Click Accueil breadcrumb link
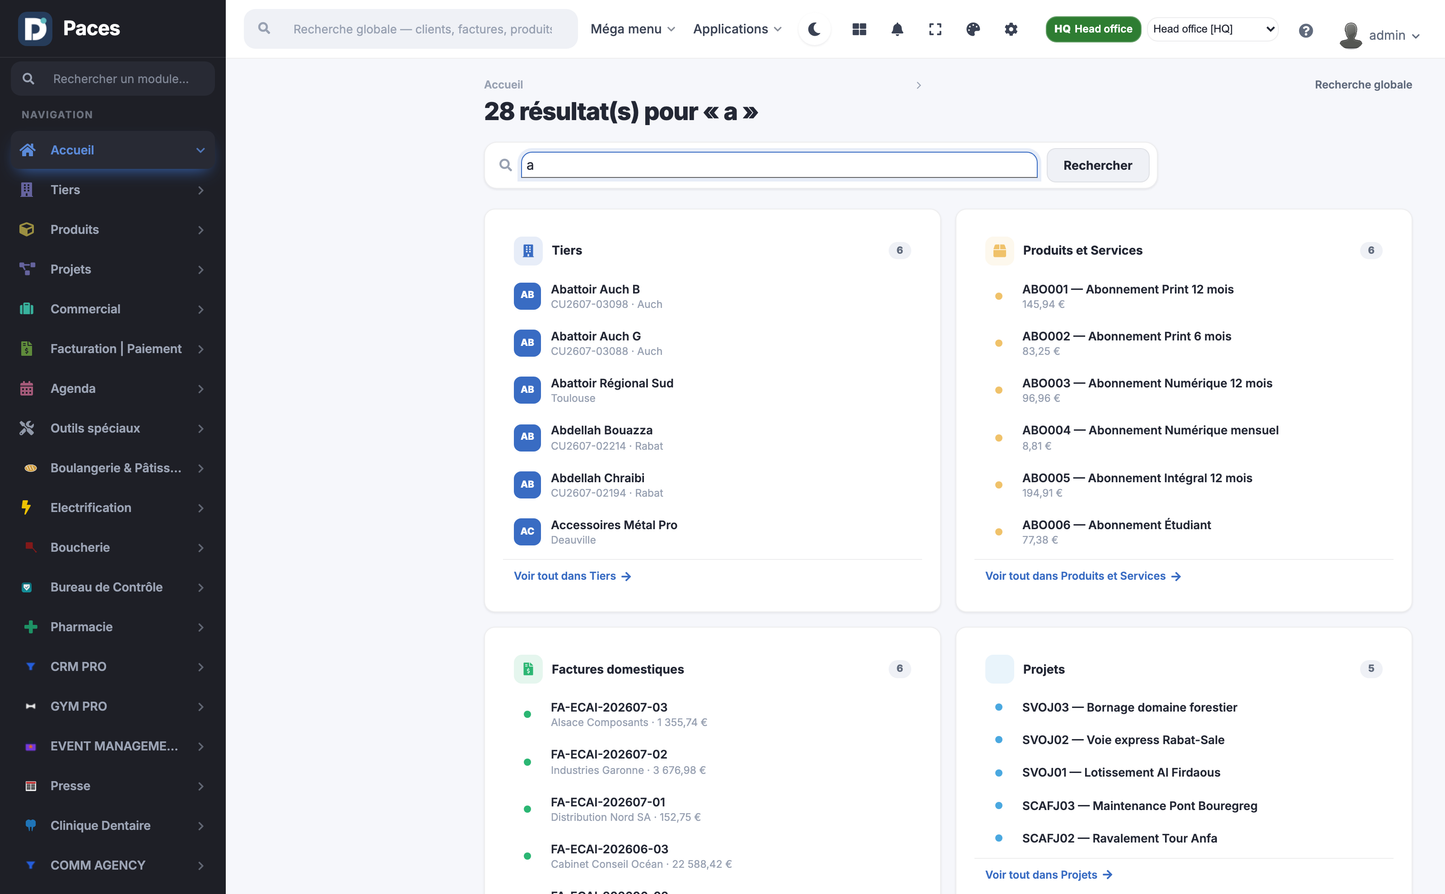1445x894 pixels. [503, 85]
